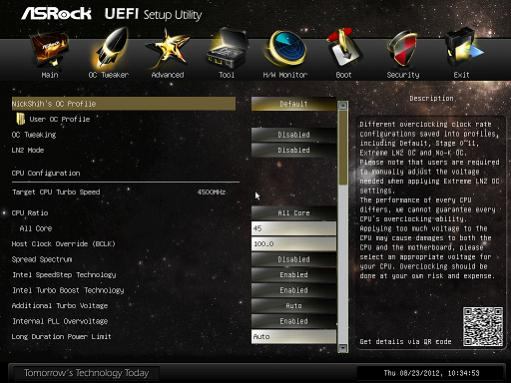Select Intel Turbo Boost Technology label
This screenshot has width=511, height=383.
68,290
